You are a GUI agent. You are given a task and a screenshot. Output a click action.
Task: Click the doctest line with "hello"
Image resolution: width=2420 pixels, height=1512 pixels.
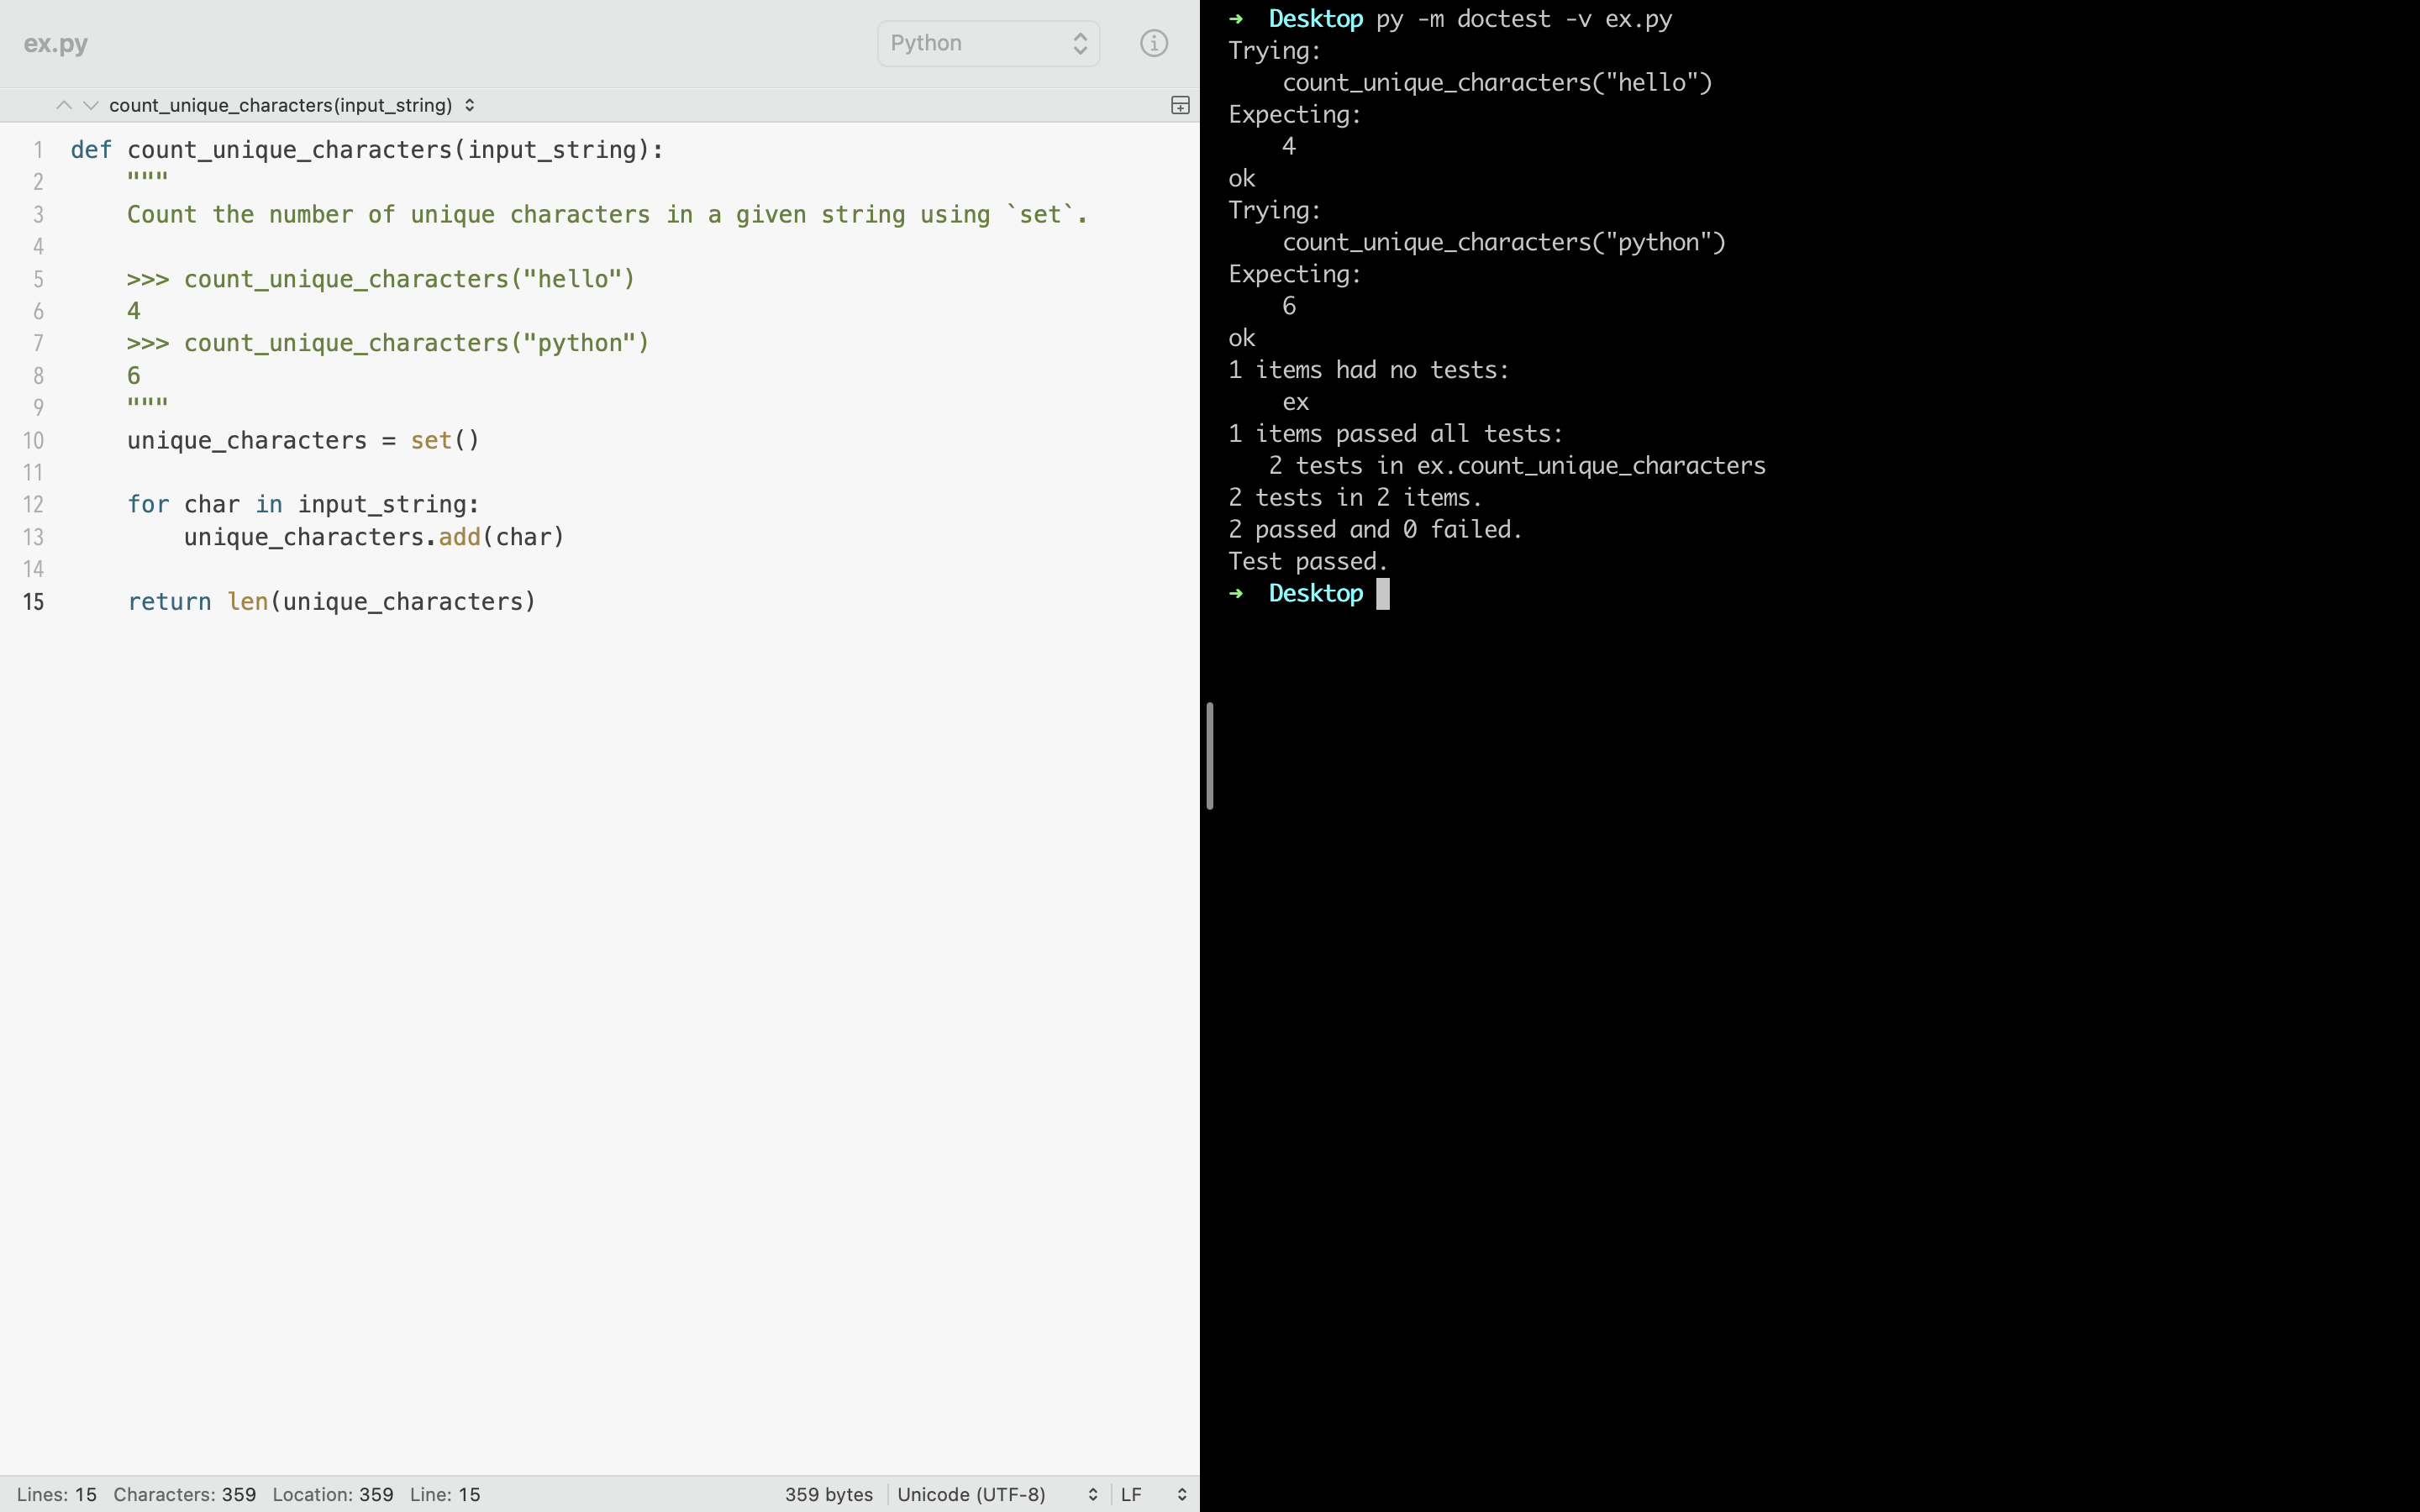pyautogui.click(x=381, y=279)
